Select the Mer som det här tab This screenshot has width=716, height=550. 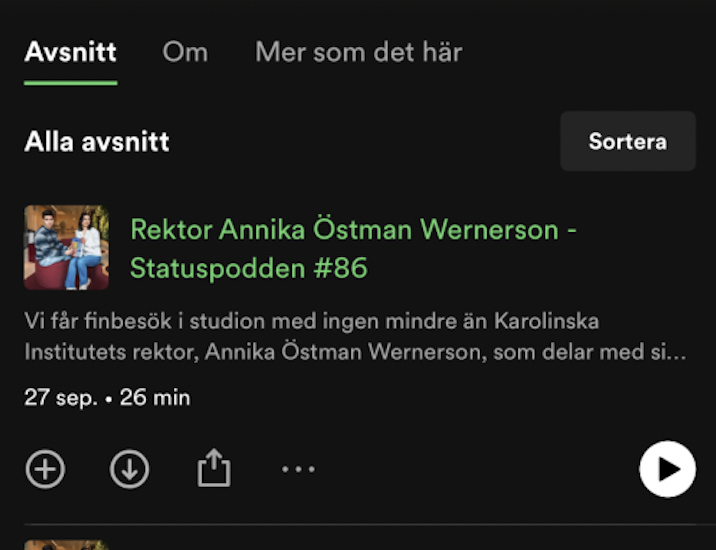(x=358, y=52)
